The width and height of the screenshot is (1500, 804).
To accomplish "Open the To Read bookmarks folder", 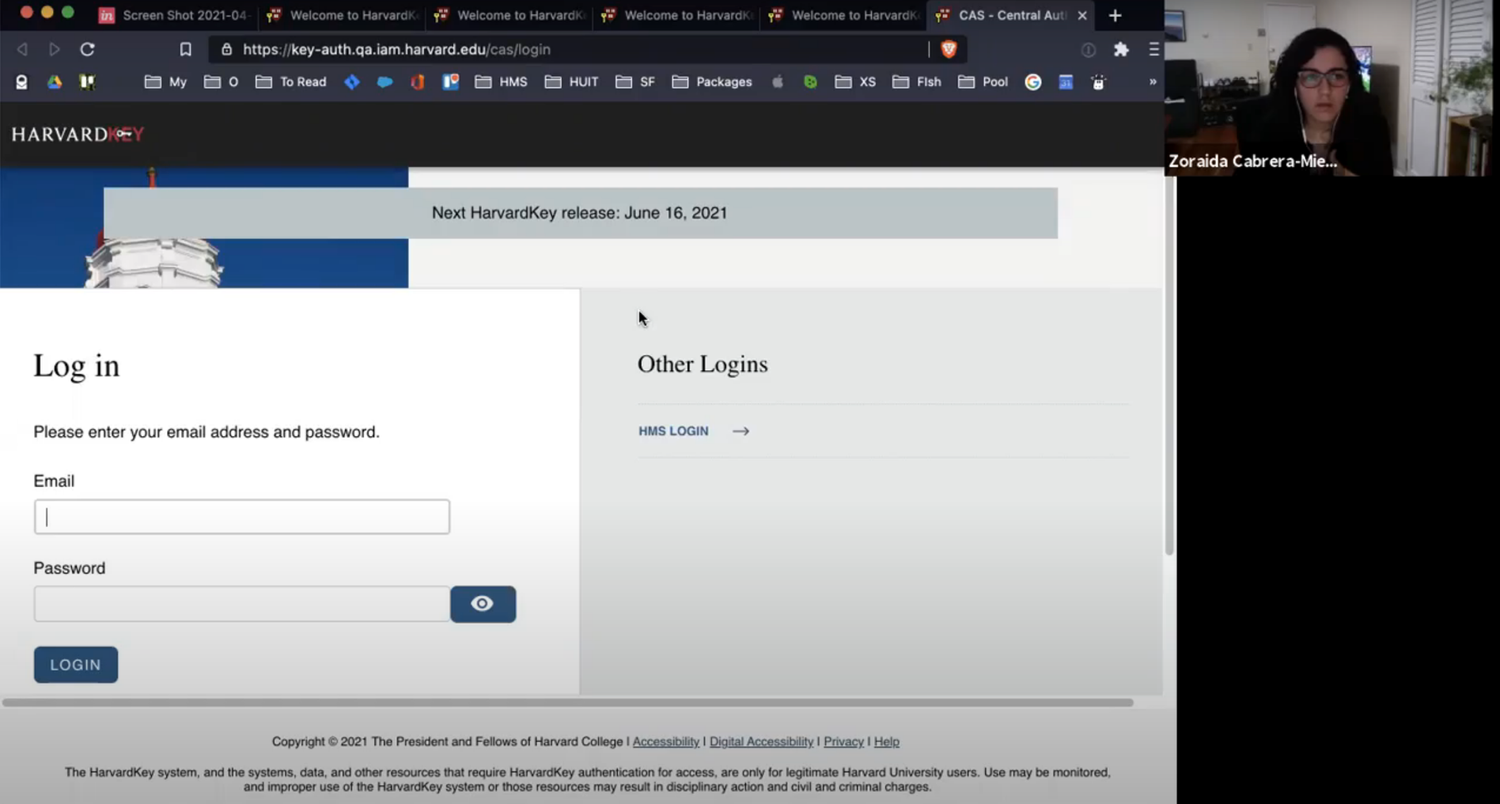I will [290, 82].
